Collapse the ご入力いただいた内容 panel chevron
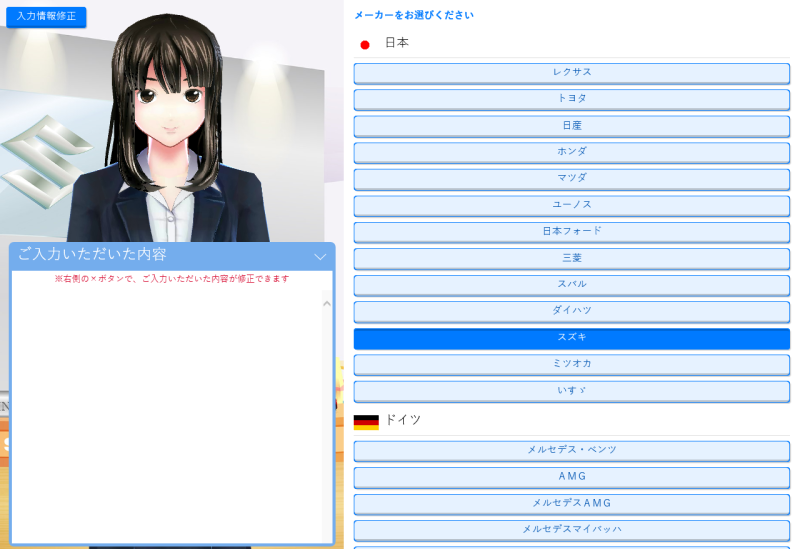The height and width of the screenshot is (549, 800). tap(320, 256)
